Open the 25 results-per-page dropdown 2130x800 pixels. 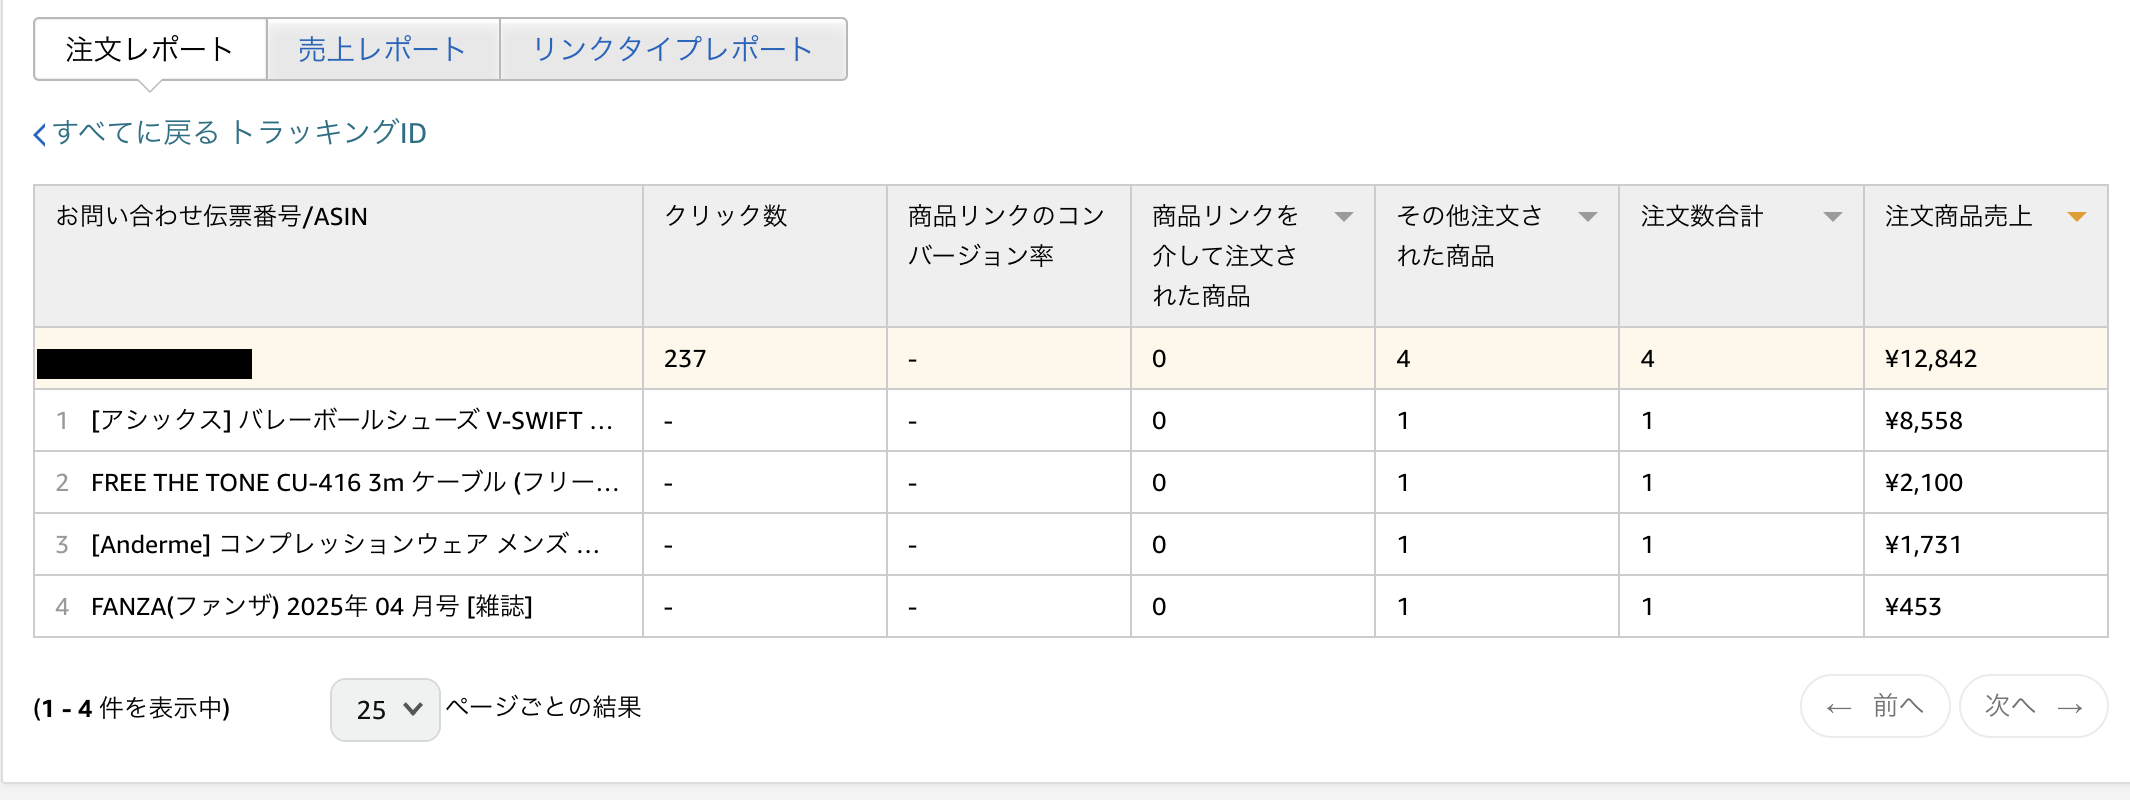point(385,709)
